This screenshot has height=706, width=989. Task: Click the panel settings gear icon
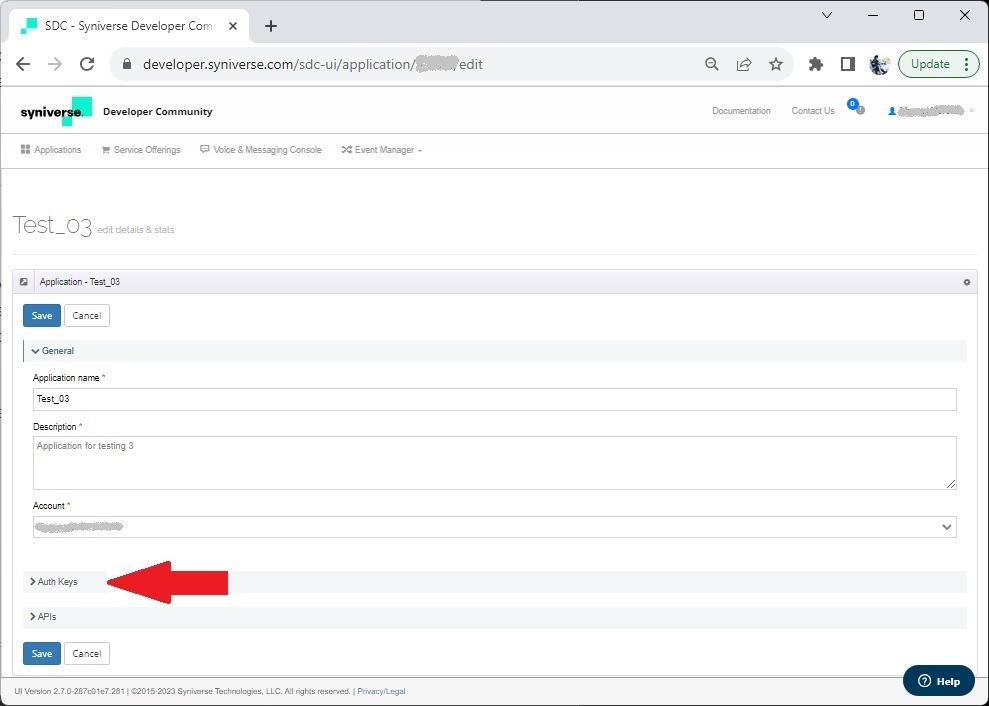(x=966, y=282)
